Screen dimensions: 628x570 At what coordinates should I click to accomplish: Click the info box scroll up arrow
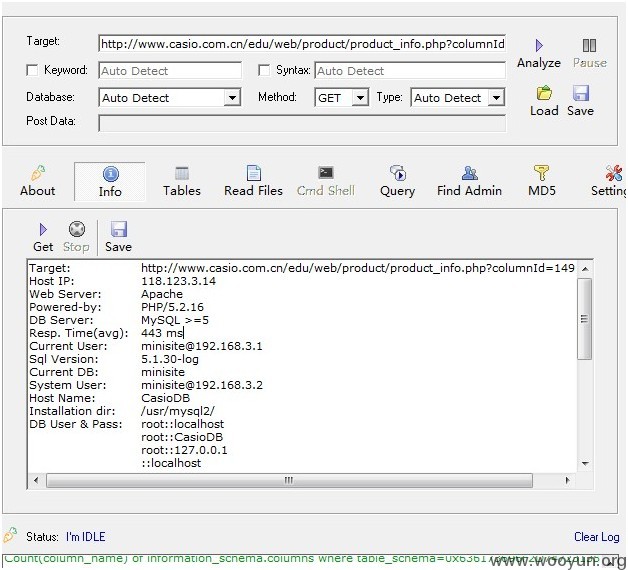tap(585, 269)
